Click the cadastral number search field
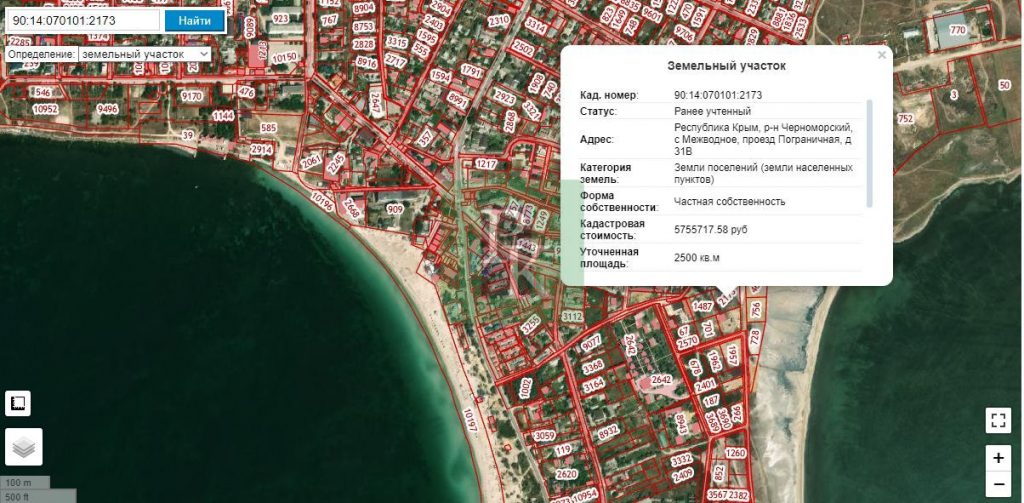 pyautogui.click(x=83, y=20)
